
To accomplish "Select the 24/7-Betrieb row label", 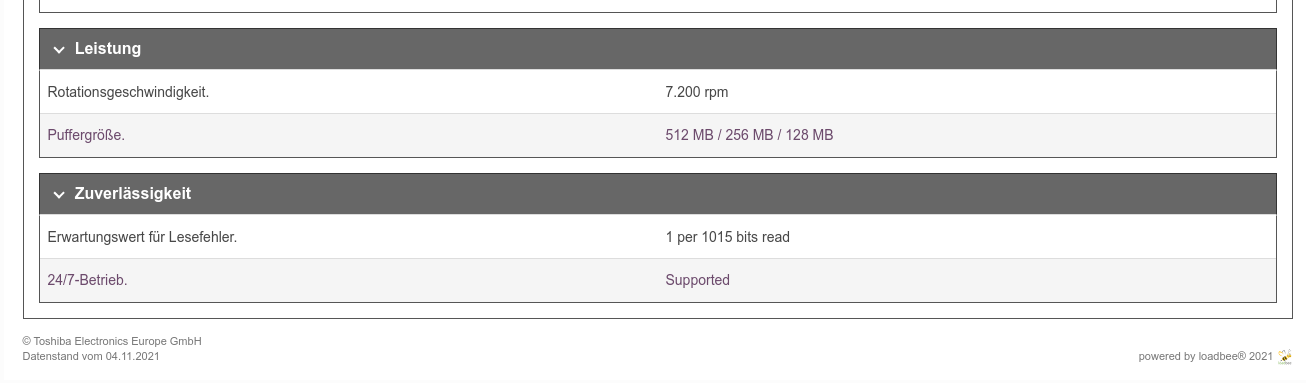I will point(87,280).
